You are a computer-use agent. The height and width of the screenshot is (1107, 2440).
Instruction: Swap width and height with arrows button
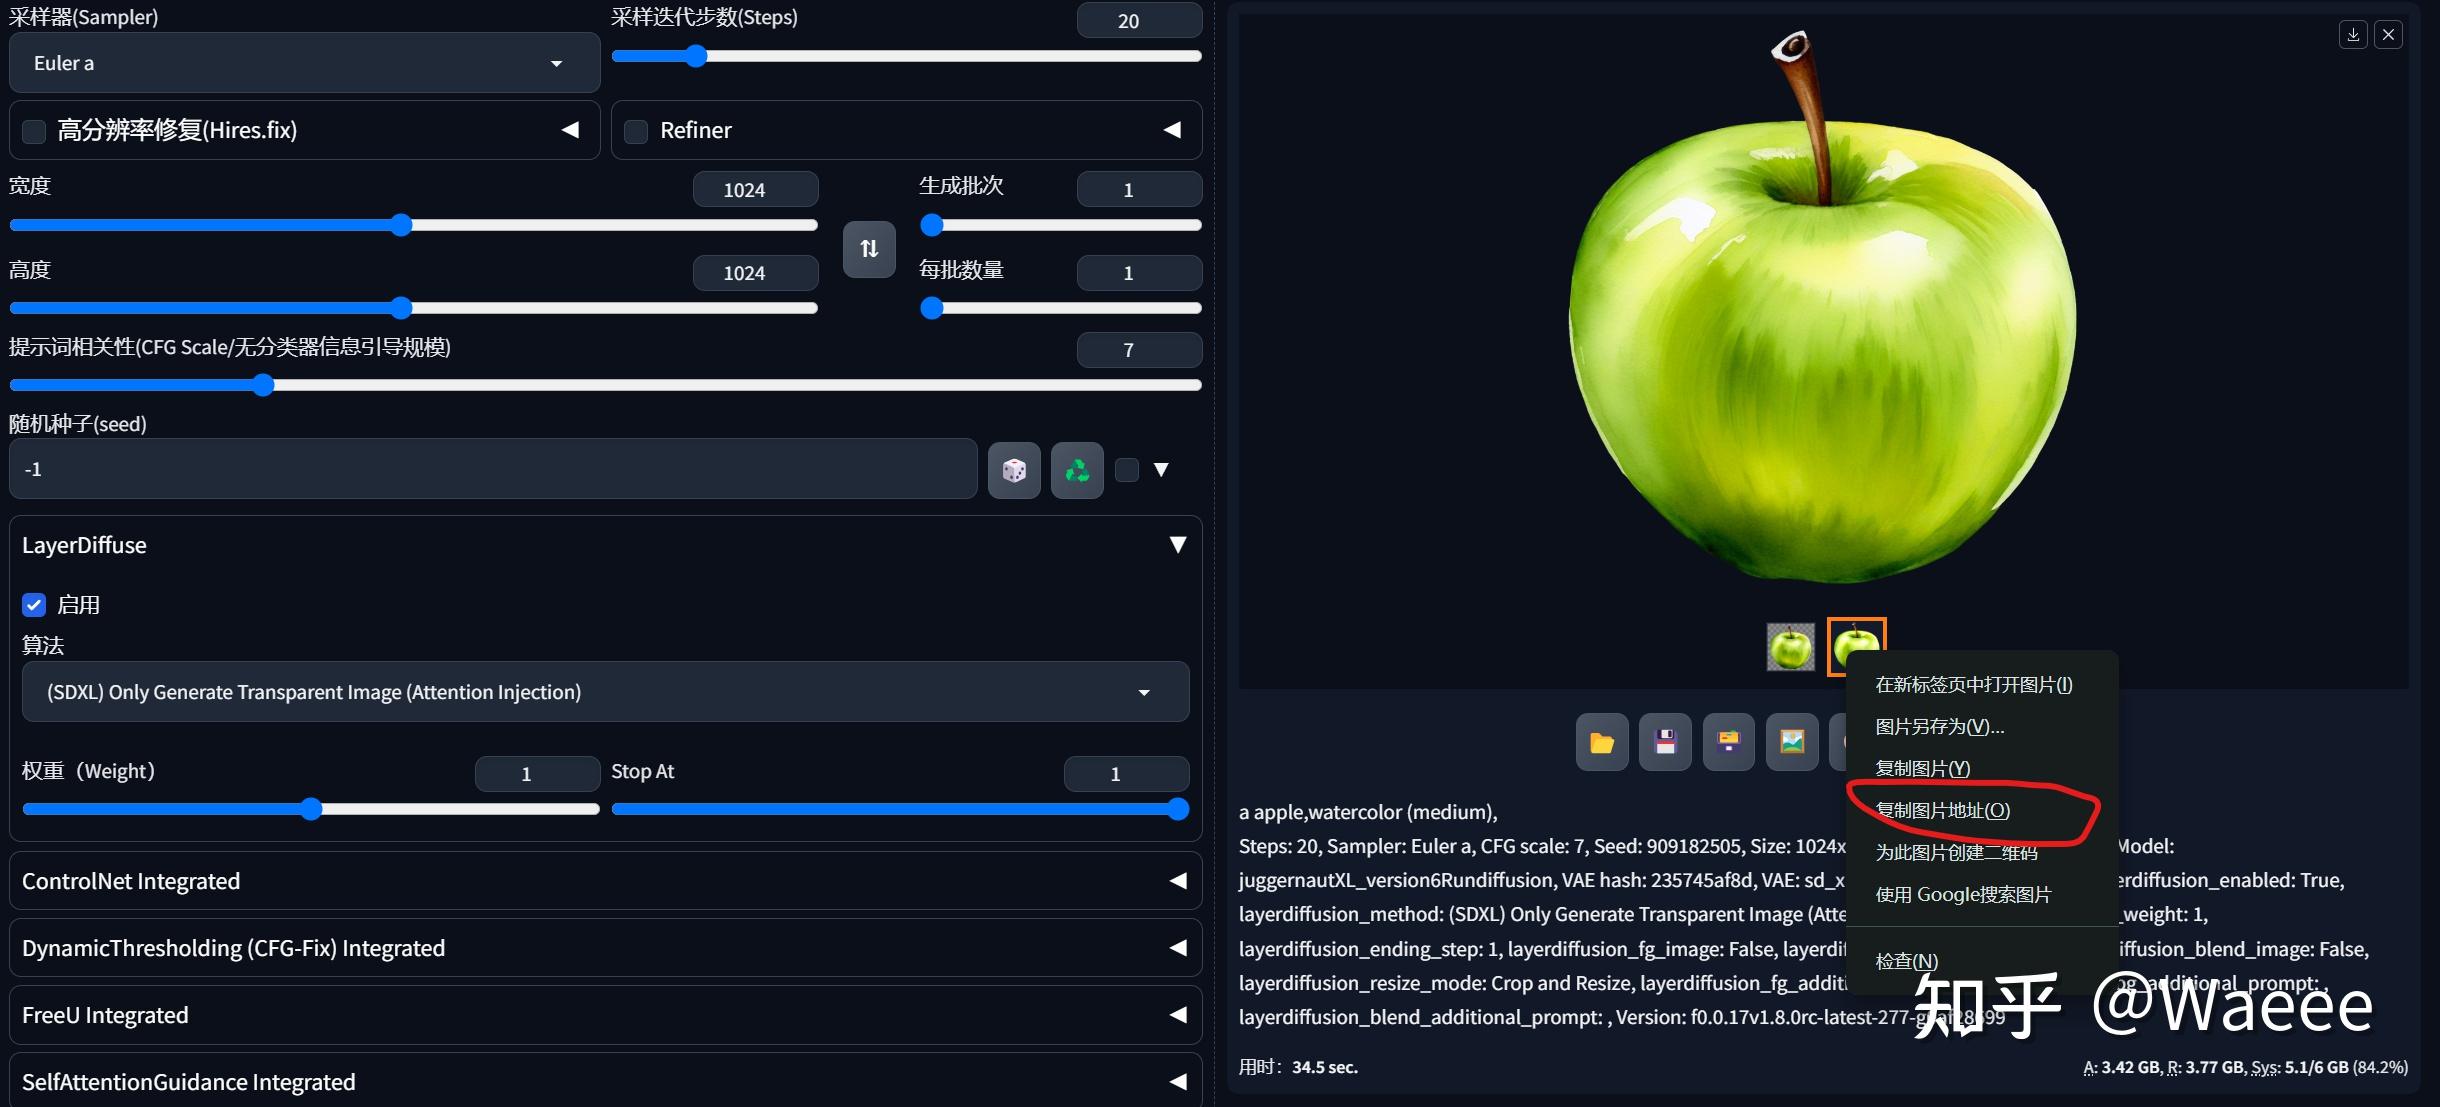click(869, 249)
